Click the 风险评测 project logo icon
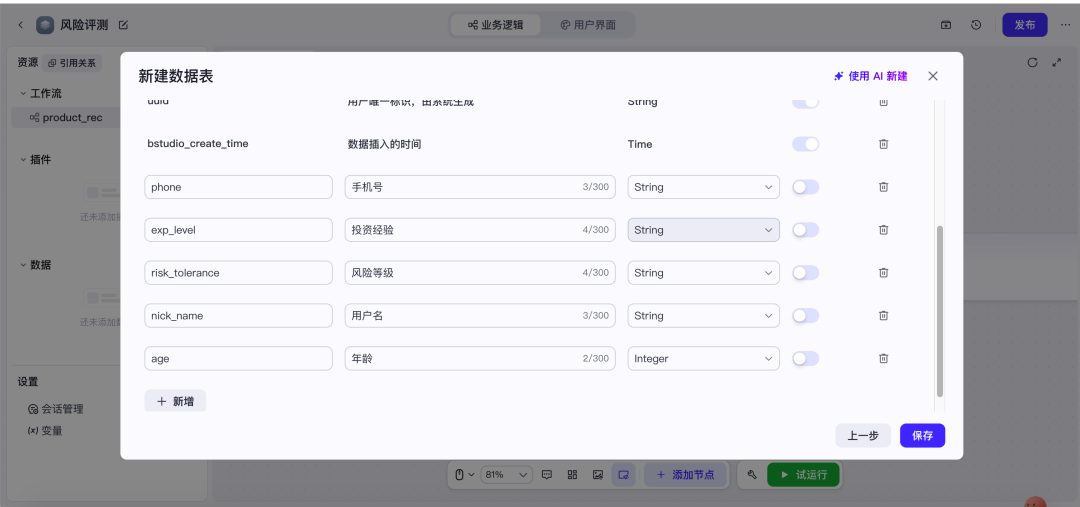This screenshot has width=1080, height=507. (45, 25)
